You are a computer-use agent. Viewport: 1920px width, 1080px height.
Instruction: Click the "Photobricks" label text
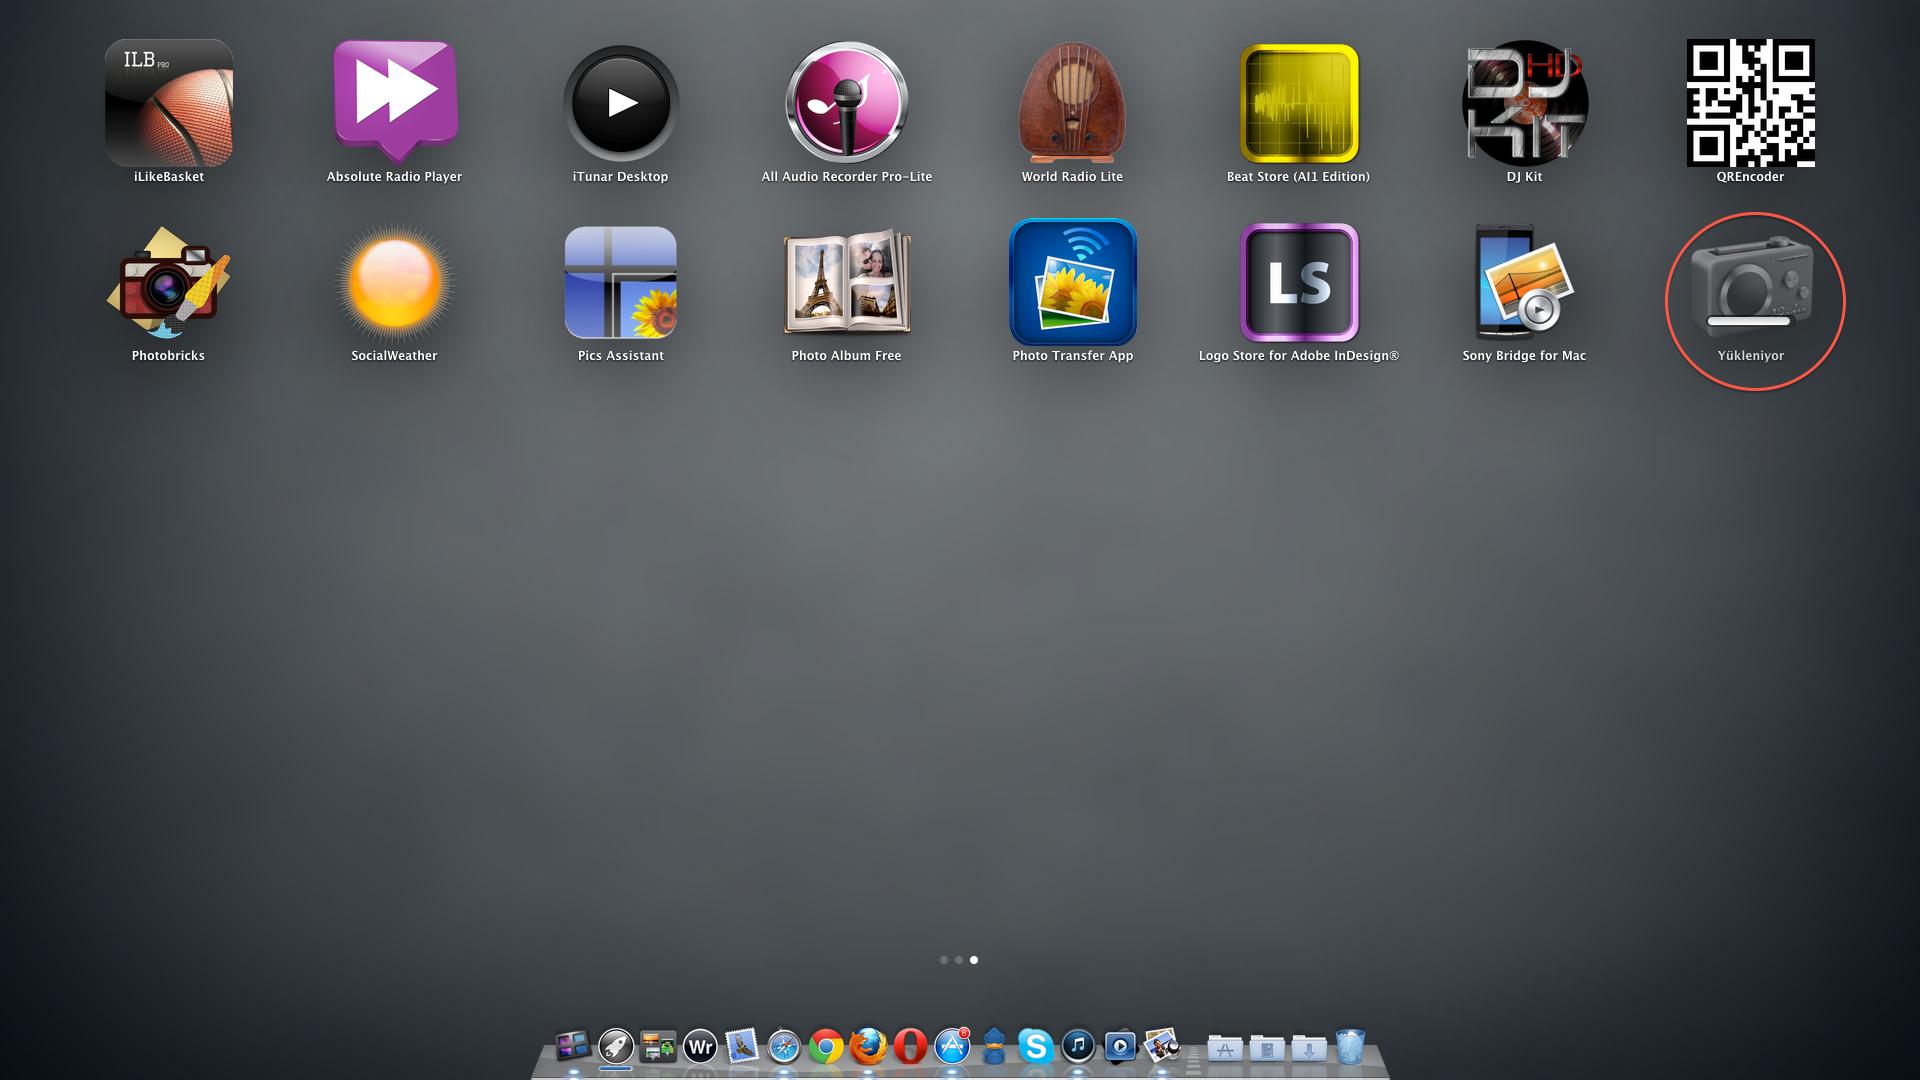(x=168, y=356)
